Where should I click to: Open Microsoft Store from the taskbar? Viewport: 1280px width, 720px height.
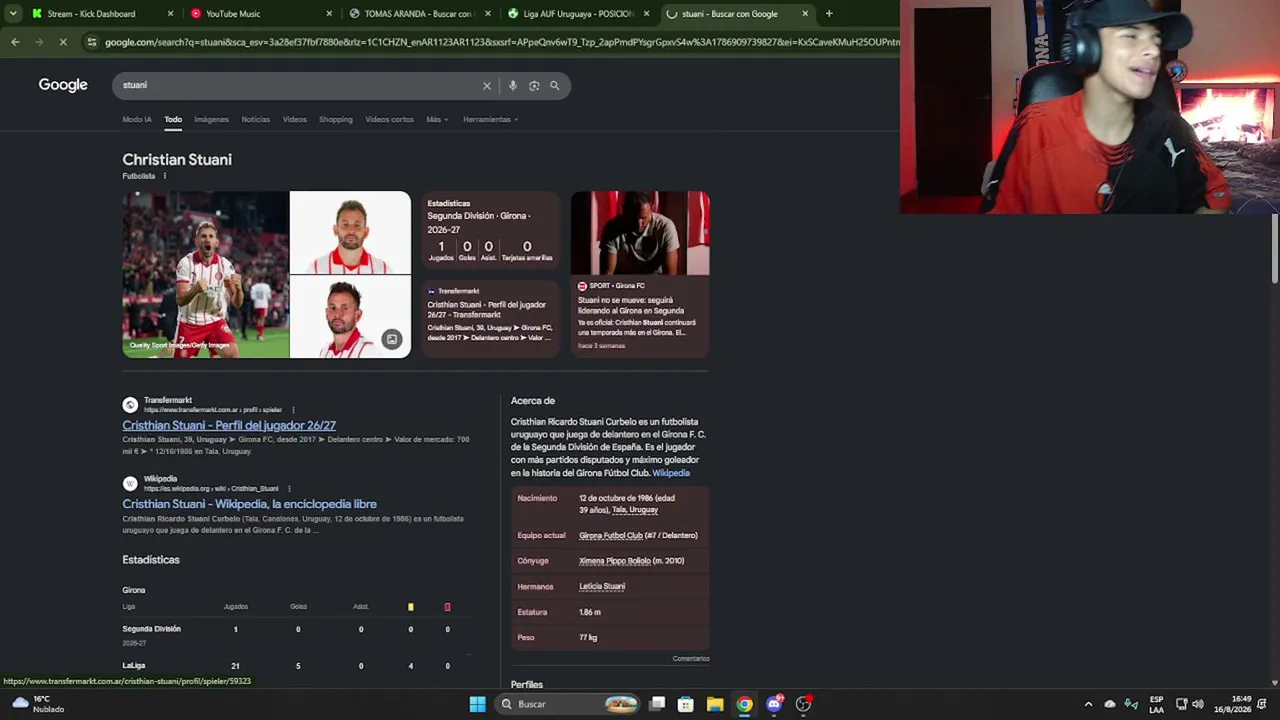pos(686,704)
